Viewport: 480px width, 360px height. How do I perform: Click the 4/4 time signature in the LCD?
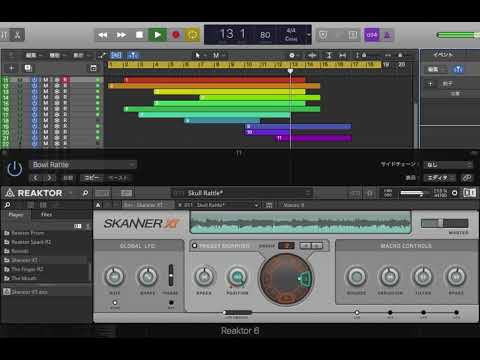[x=291, y=30]
